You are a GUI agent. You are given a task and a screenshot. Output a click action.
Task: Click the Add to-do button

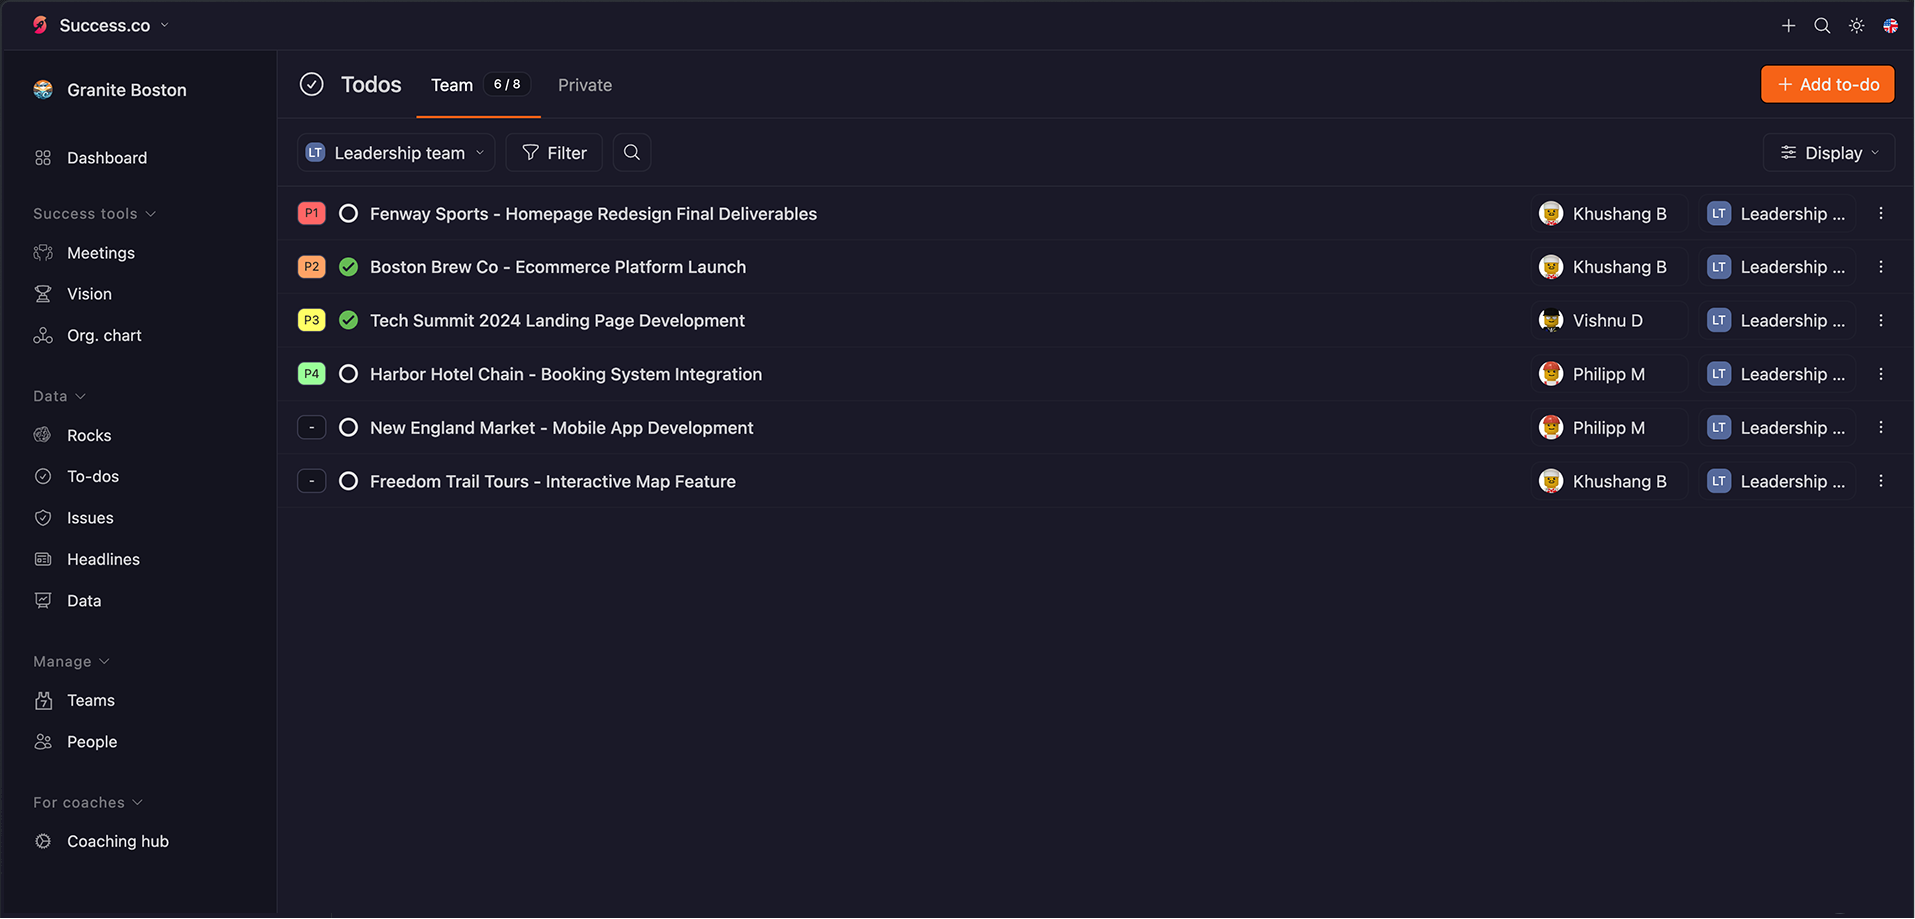(1827, 85)
